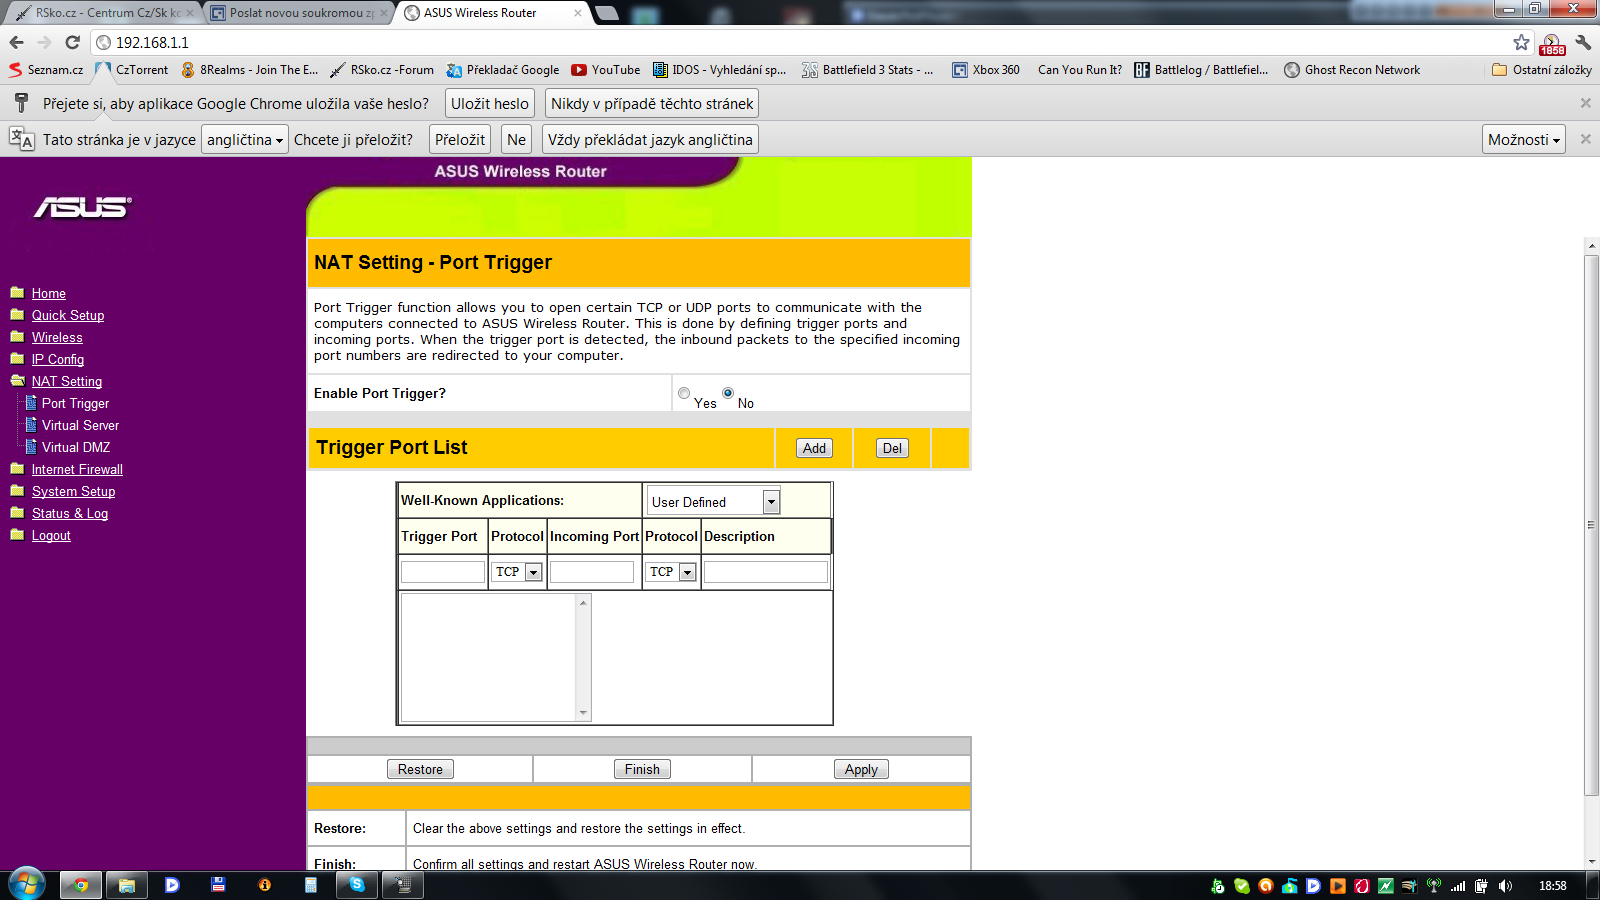This screenshot has width=1600, height=900.
Task: Open the YouTube bookmark
Action: [606, 70]
